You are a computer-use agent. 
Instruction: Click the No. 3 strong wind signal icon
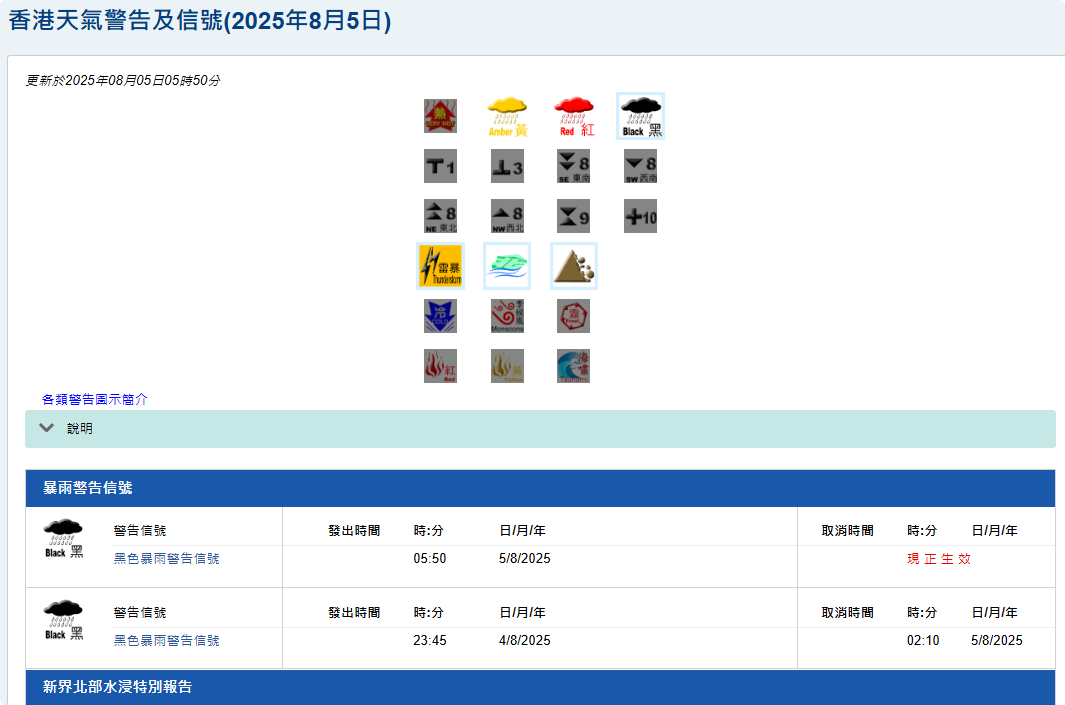[507, 166]
